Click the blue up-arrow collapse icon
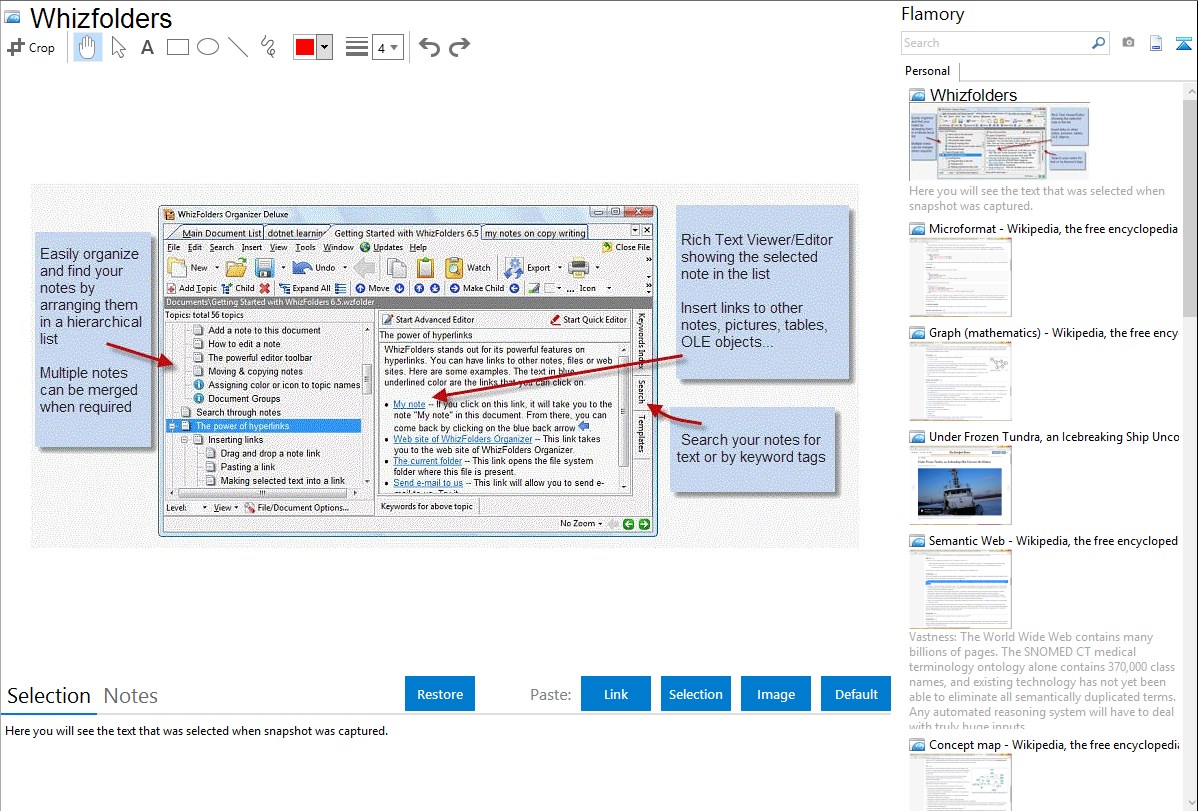The width and height of the screenshot is (1198, 811). pyautogui.click(x=1183, y=43)
